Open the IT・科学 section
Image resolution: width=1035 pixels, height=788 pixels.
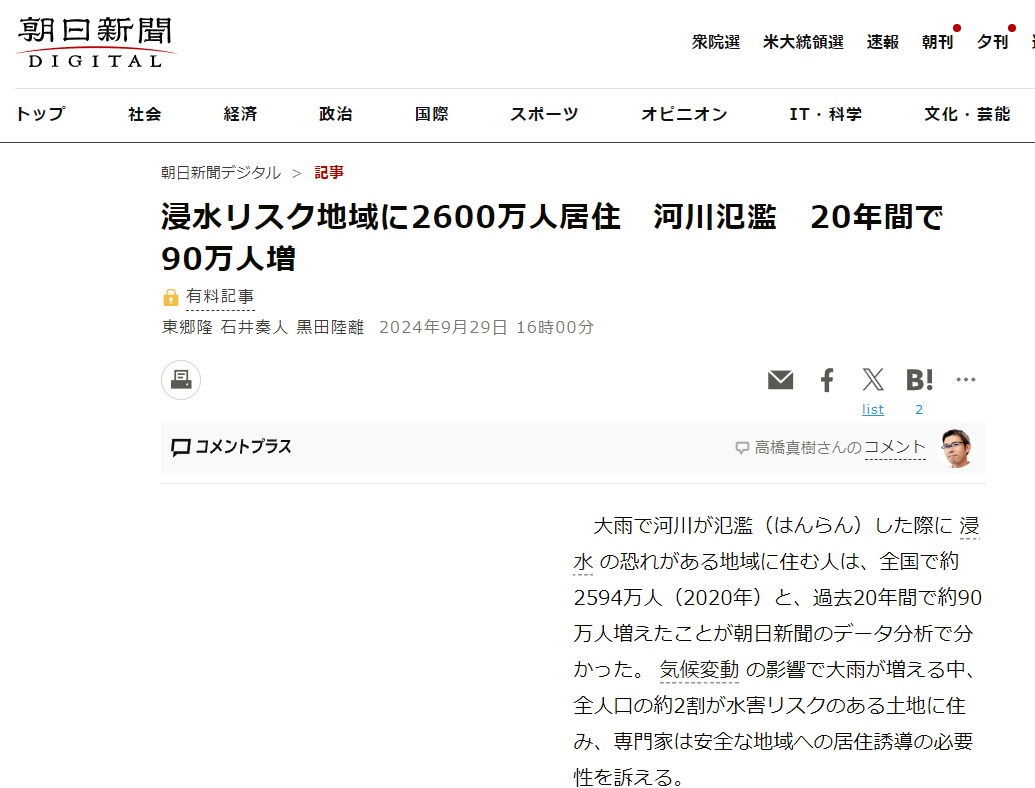[825, 114]
